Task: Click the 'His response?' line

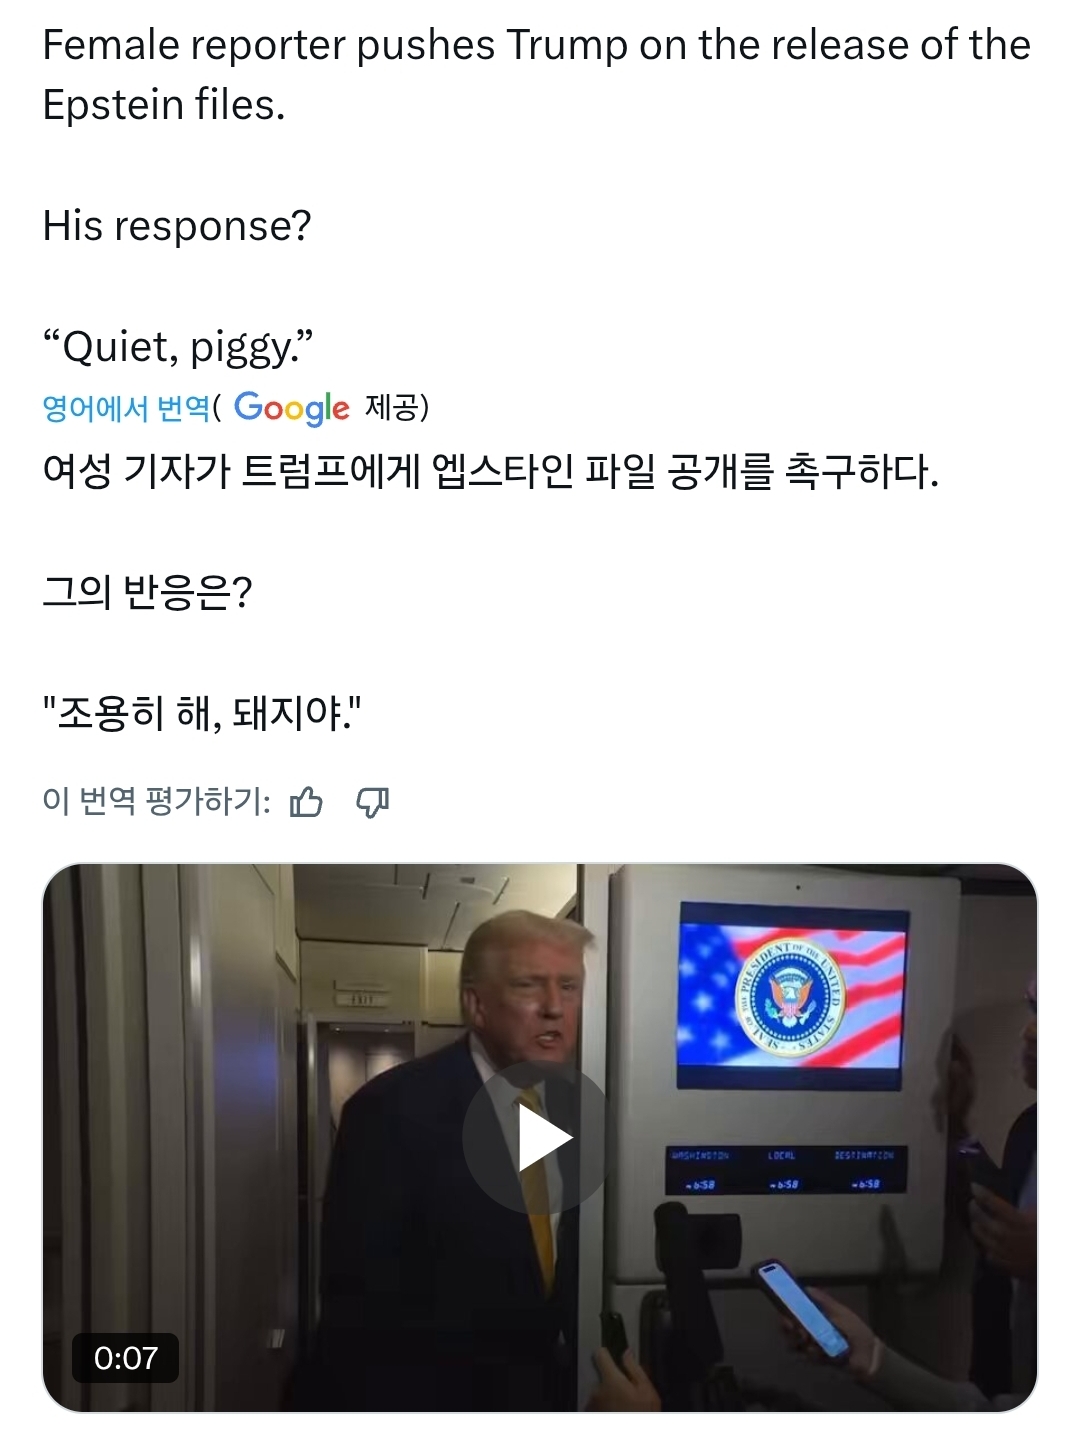Action: (177, 226)
